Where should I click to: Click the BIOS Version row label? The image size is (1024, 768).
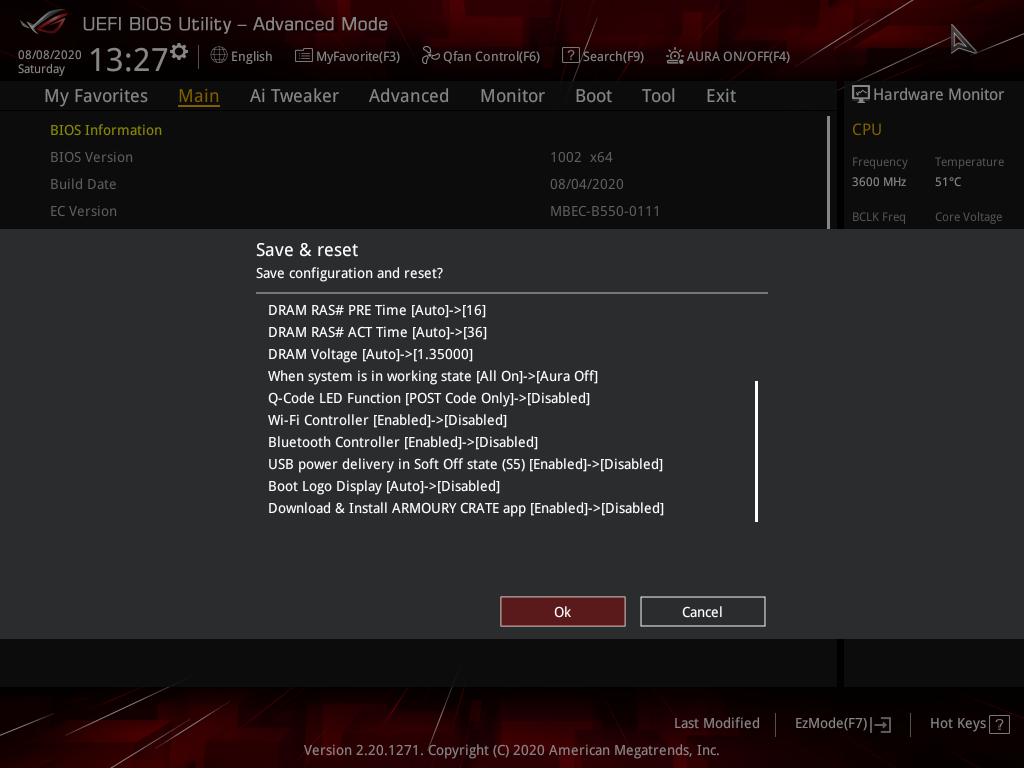click(91, 157)
